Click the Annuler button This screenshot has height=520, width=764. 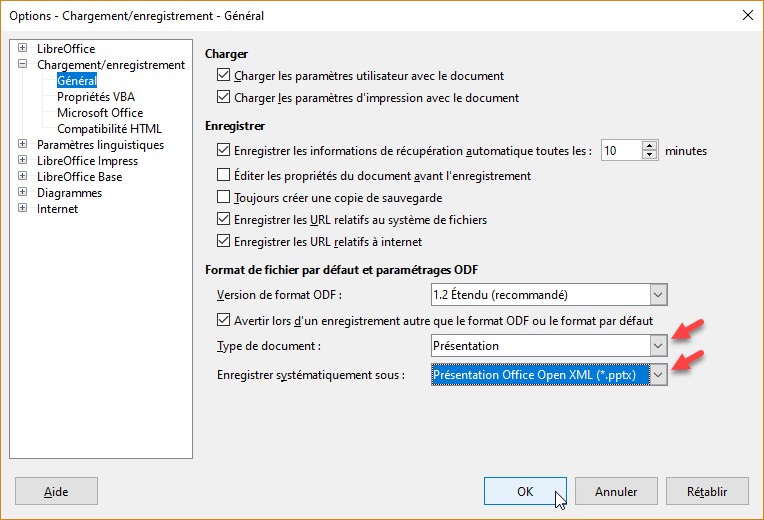coord(616,491)
